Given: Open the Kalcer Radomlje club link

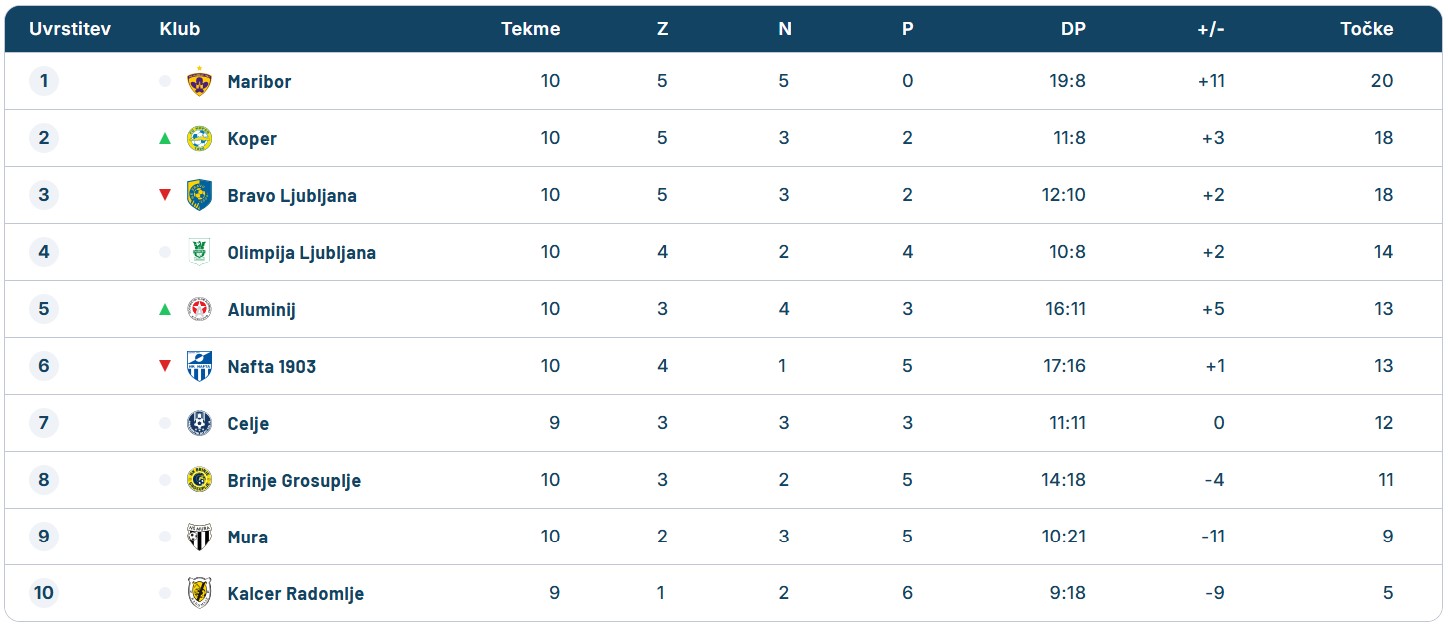Looking at the screenshot, I should 295,594.
